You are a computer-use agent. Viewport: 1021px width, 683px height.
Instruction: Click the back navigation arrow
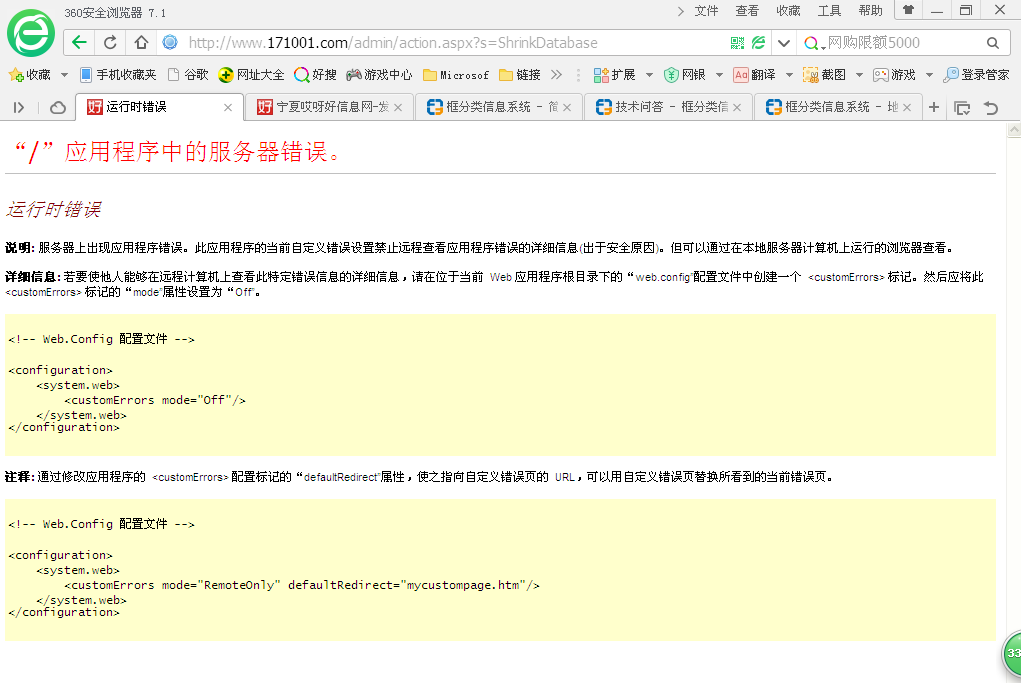coord(79,43)
